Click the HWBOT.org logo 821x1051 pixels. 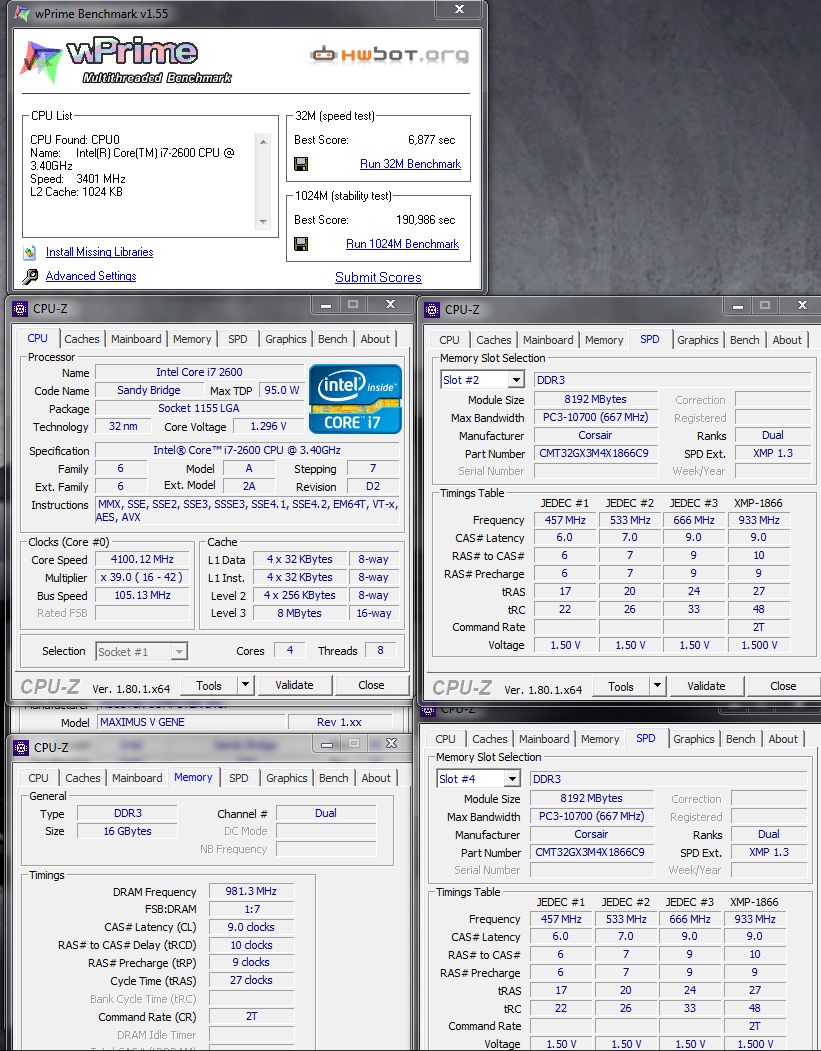390,54
